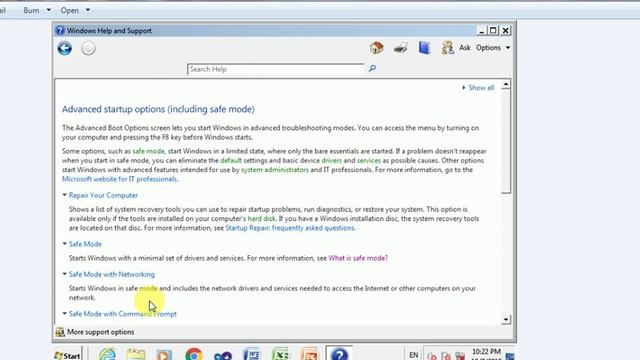Open the media player taskbar icon

click(164, 354)
